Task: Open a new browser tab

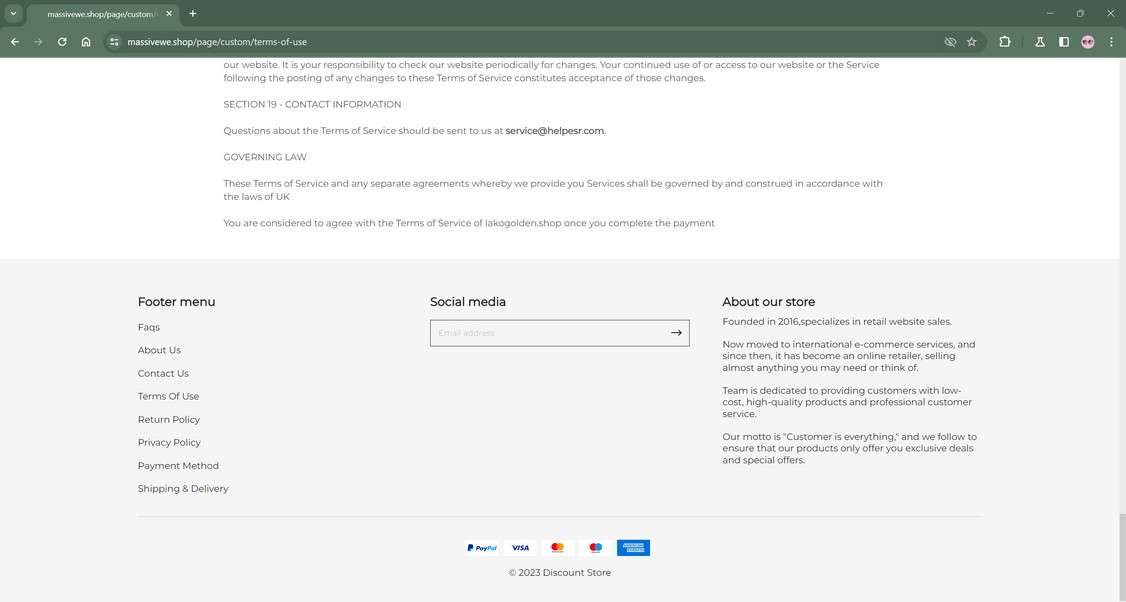Action: coord(193,14)
